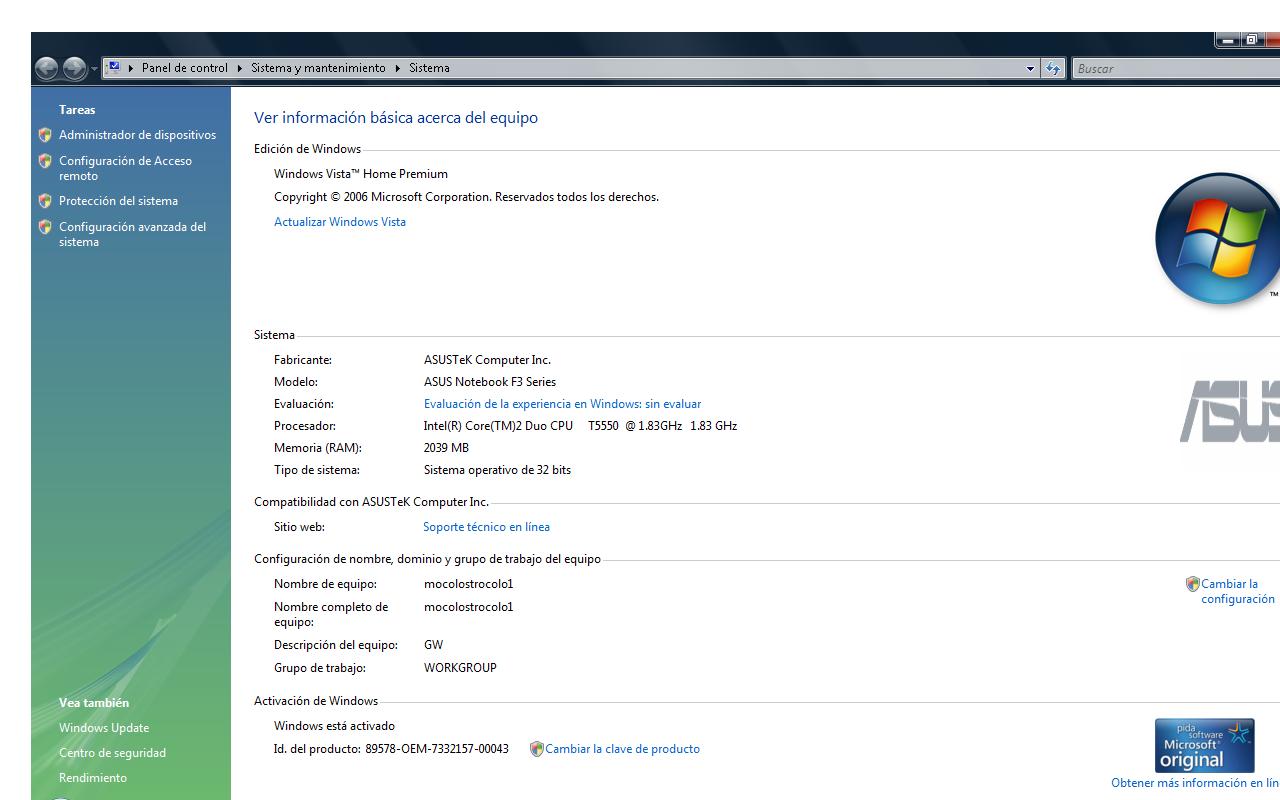Click the computer icon in the address bar
The height and width of the screenshot is (800, 1280).
(x=114, y=68)
